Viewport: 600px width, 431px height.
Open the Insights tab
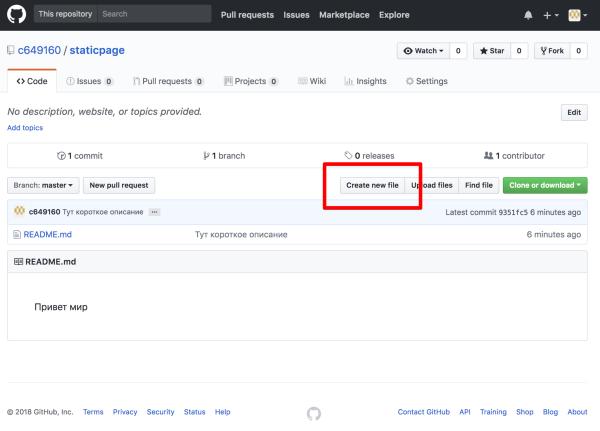coord(365,81)
